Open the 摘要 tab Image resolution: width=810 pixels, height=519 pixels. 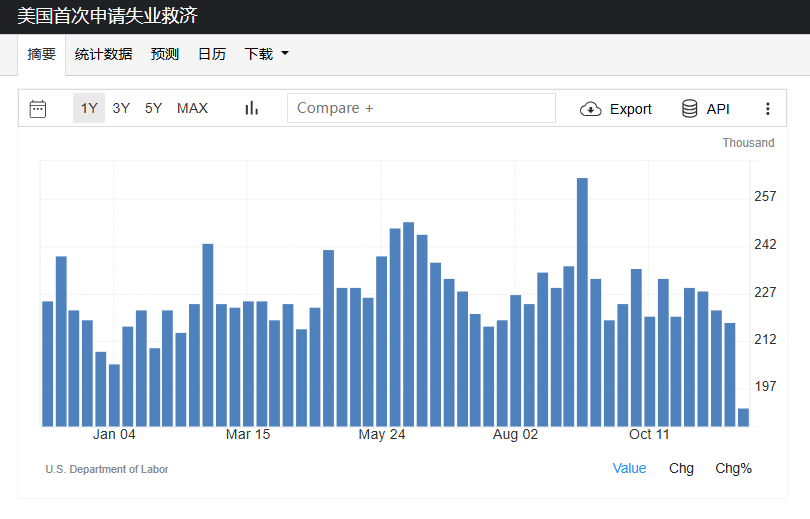[42, 54]
